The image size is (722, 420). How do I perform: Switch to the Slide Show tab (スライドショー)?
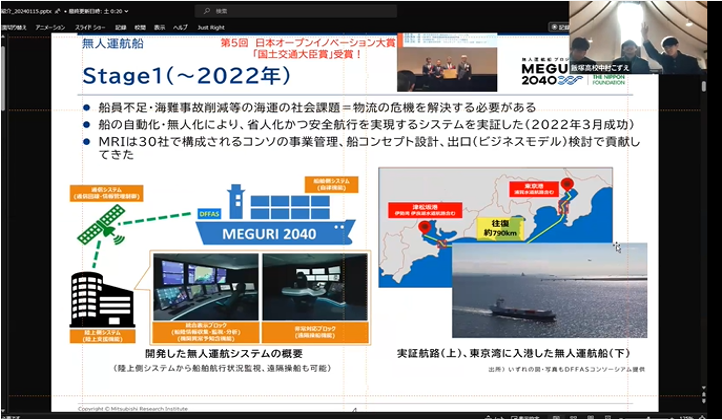pyautogui.click(x=90, y=27)
